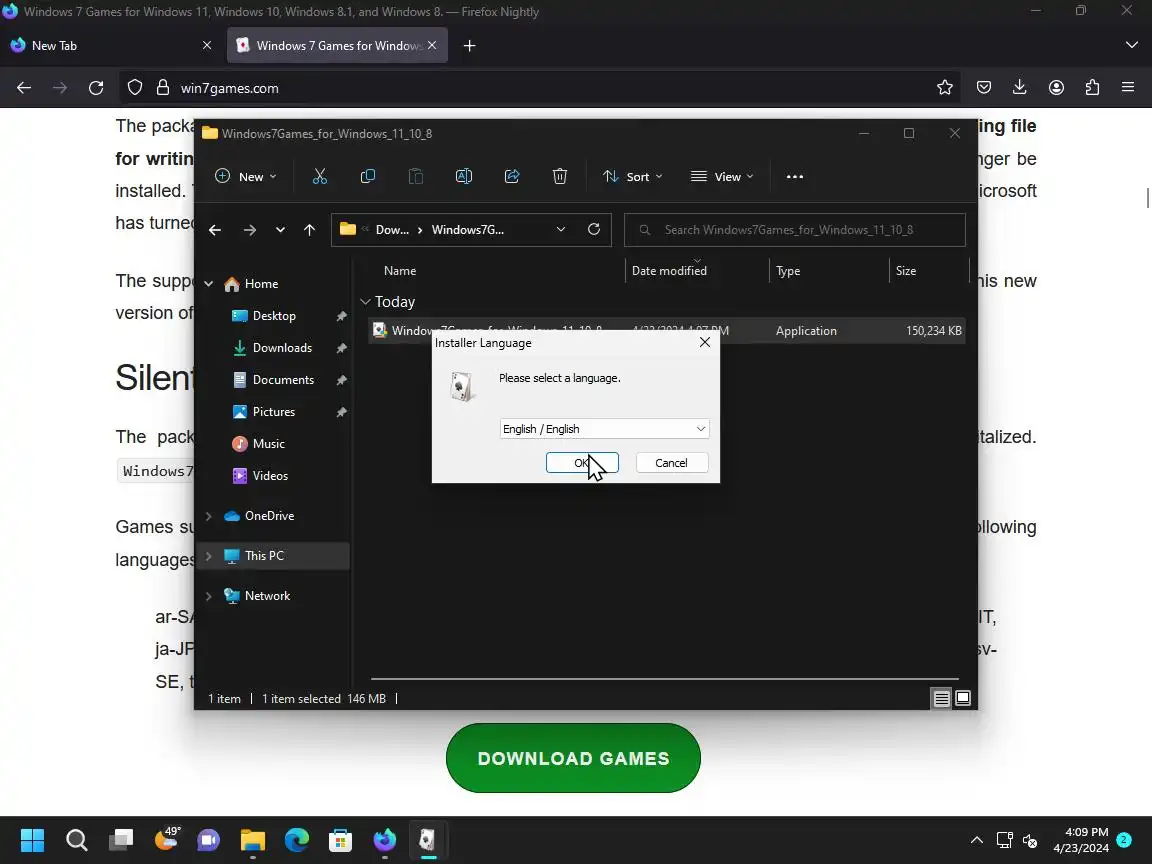Collapse the Today group

[365, 302]
